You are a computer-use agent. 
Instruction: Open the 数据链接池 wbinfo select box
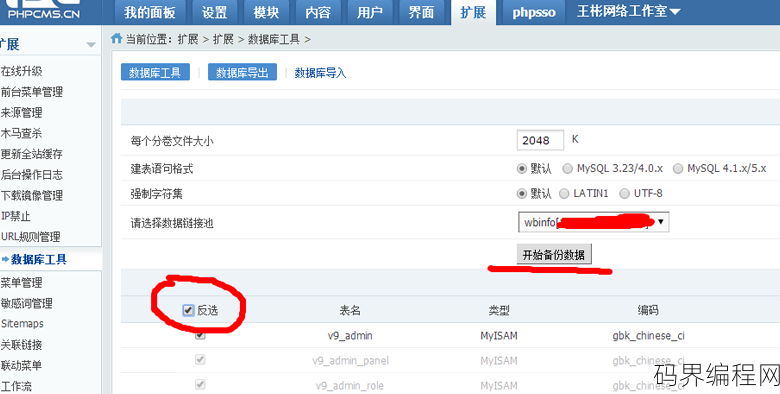[x=593, y=222]
